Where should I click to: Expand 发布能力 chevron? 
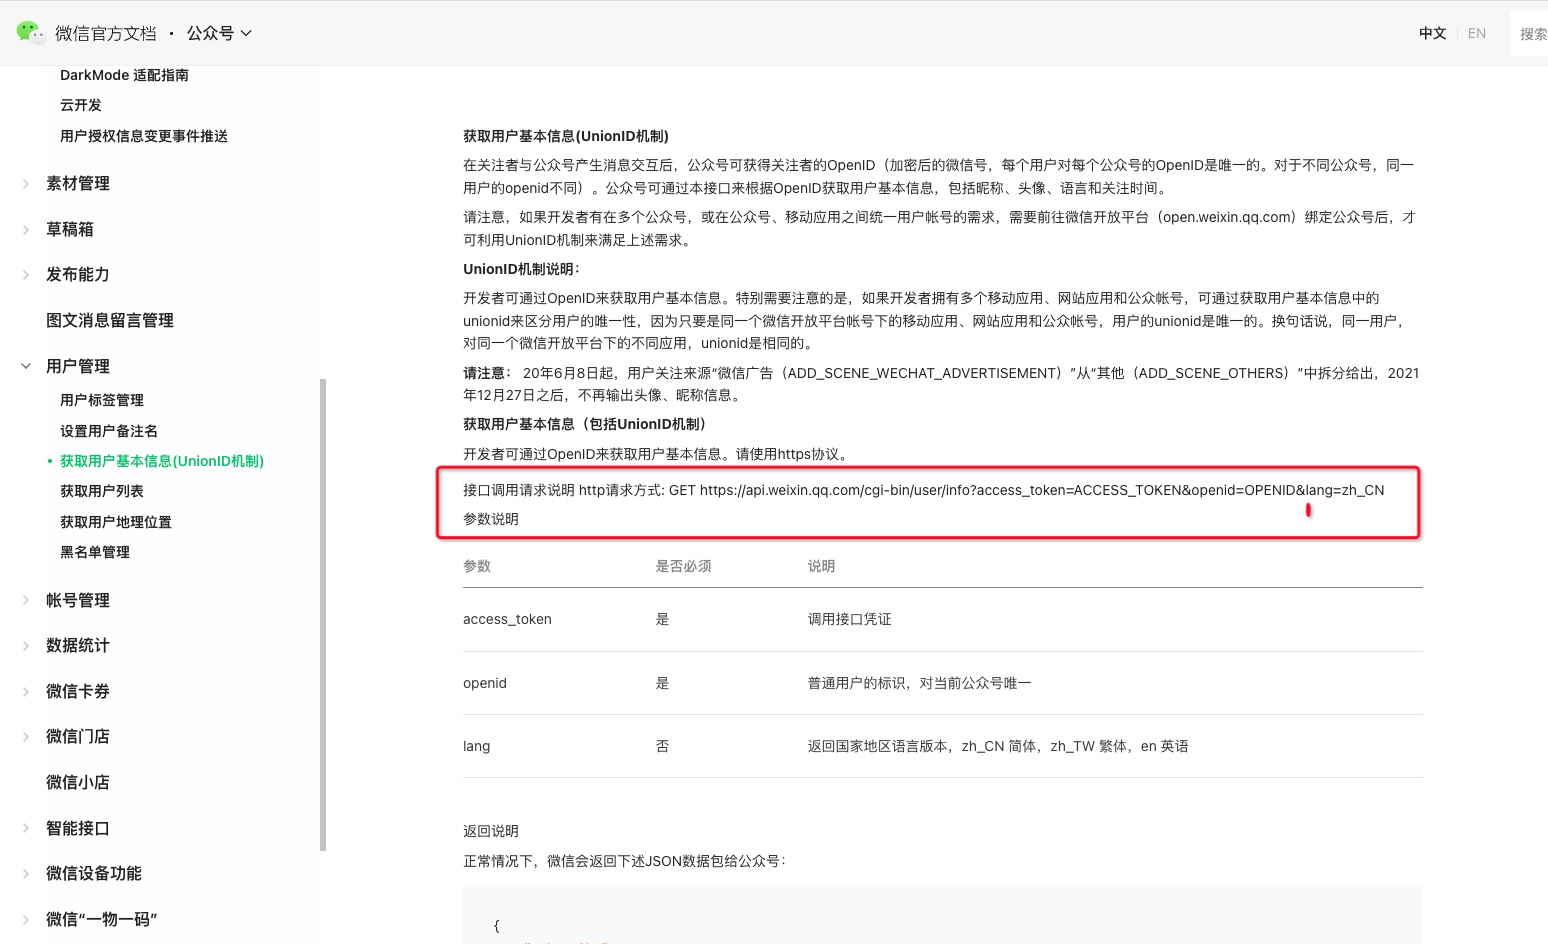[26, 274]
